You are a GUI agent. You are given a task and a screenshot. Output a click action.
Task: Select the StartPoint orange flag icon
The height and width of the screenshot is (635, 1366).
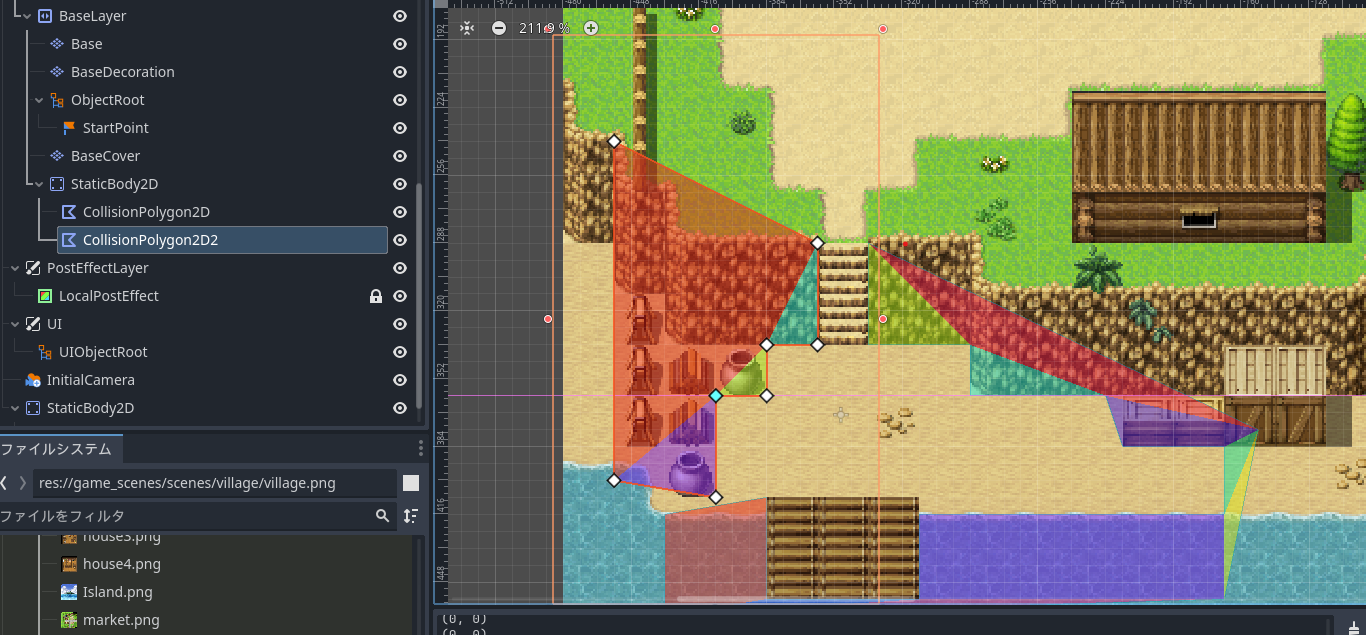[69, 128]
